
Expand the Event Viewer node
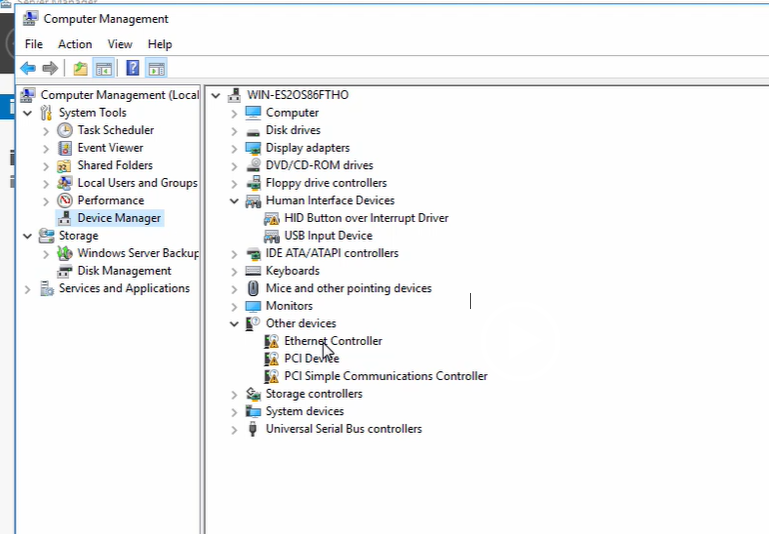click(46, 149)
